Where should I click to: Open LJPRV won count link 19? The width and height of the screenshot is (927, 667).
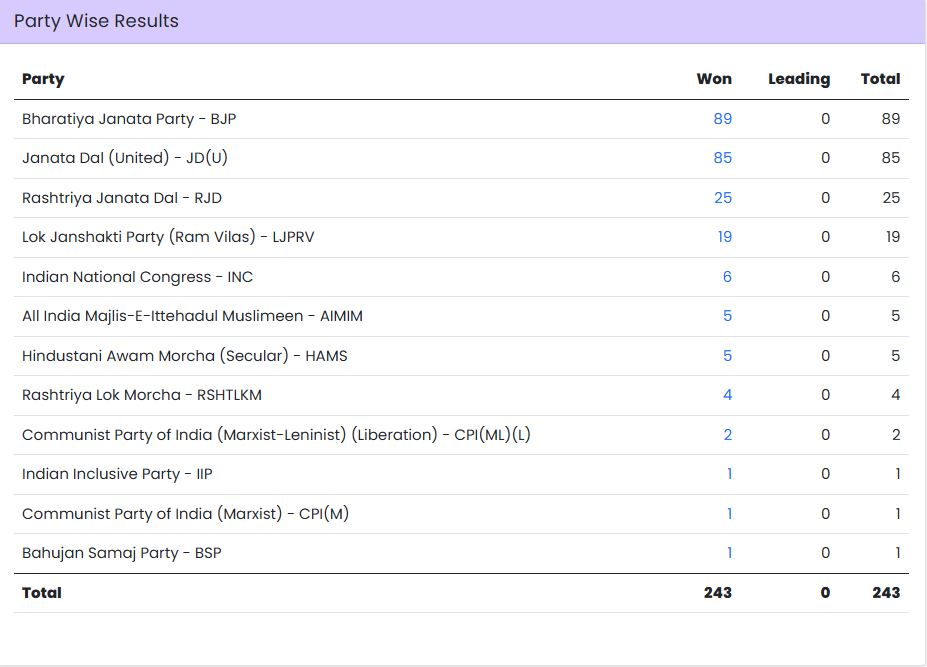click(x=725, y=237)
